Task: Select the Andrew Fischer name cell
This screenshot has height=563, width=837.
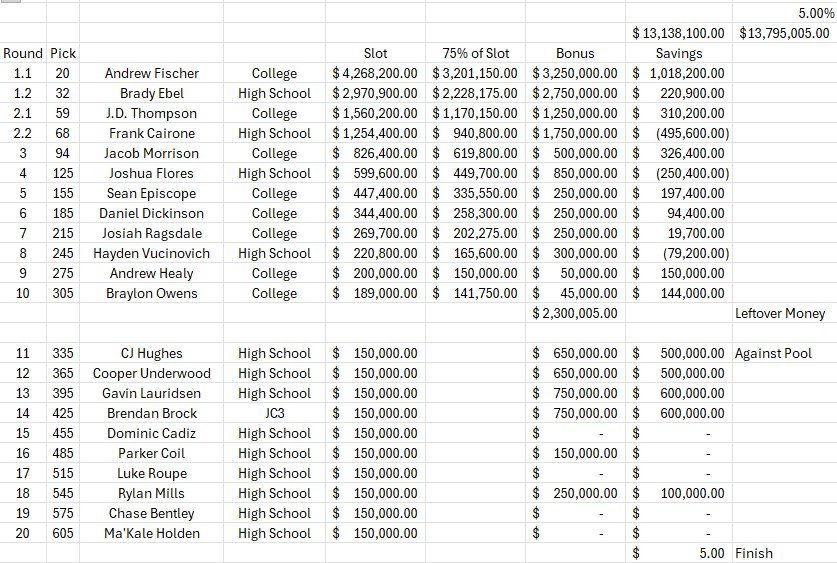Action: click(x=151, y=73)
